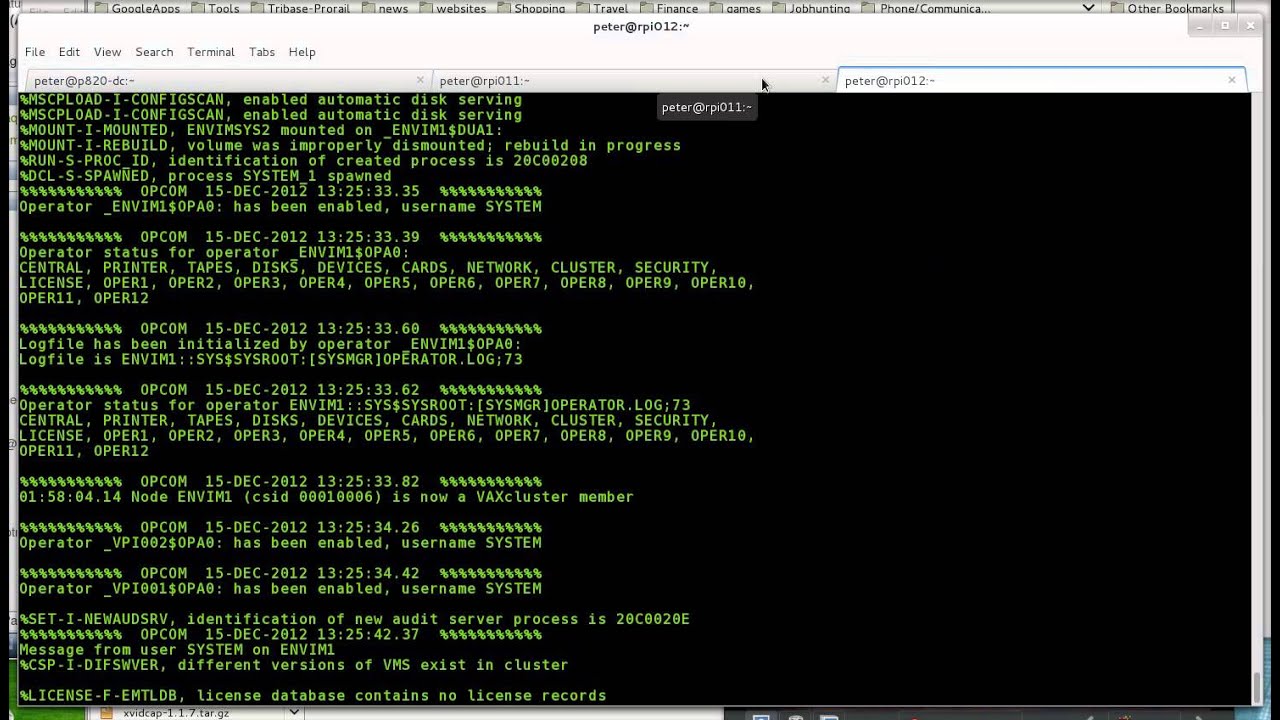
Task: Open the Help menu
Action: click(302, 52)
